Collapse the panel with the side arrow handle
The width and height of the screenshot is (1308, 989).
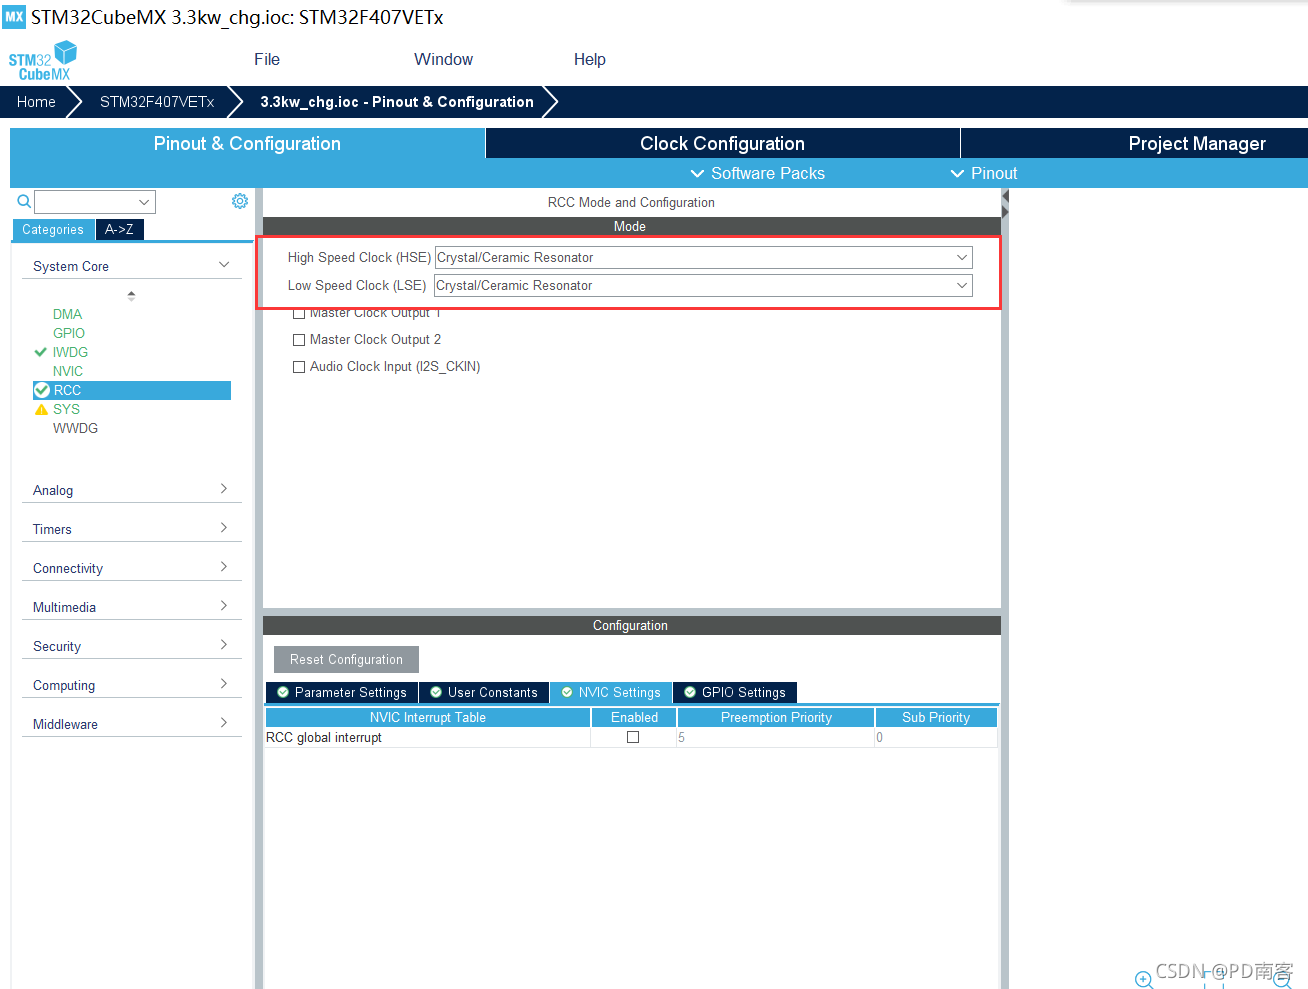click(1005, 204)
